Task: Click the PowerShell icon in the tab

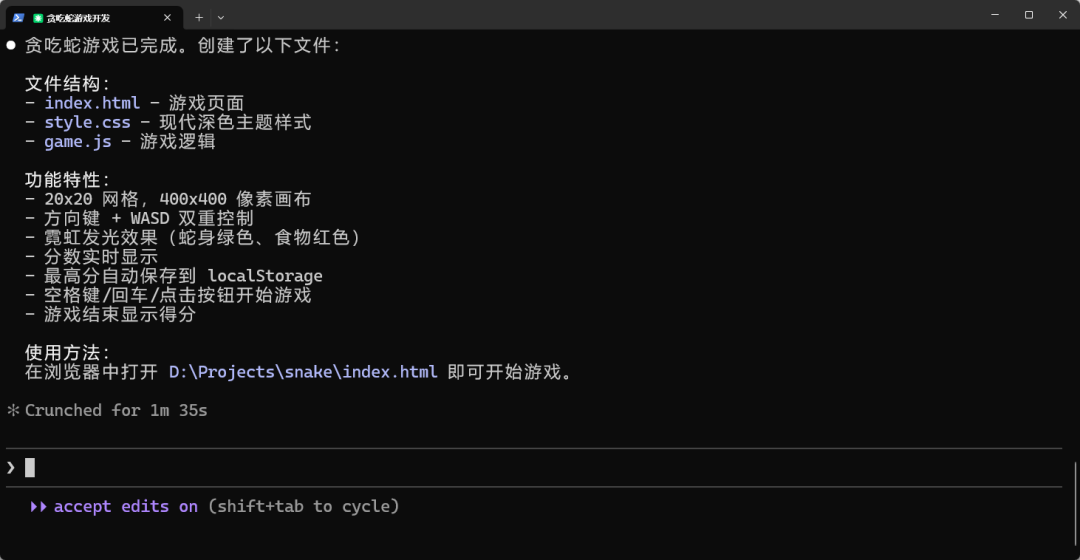Action: [18, 17]
